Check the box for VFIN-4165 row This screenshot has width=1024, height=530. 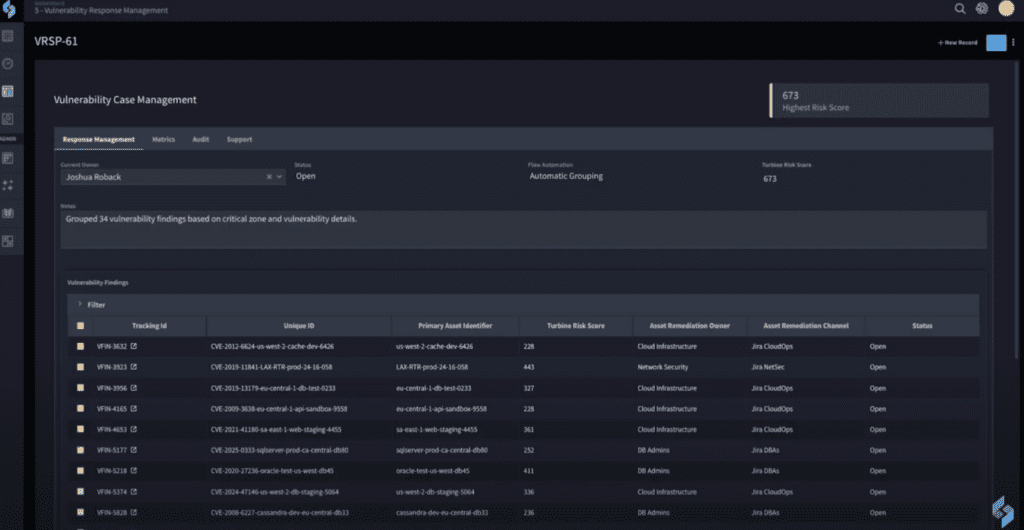coord(80,409)
